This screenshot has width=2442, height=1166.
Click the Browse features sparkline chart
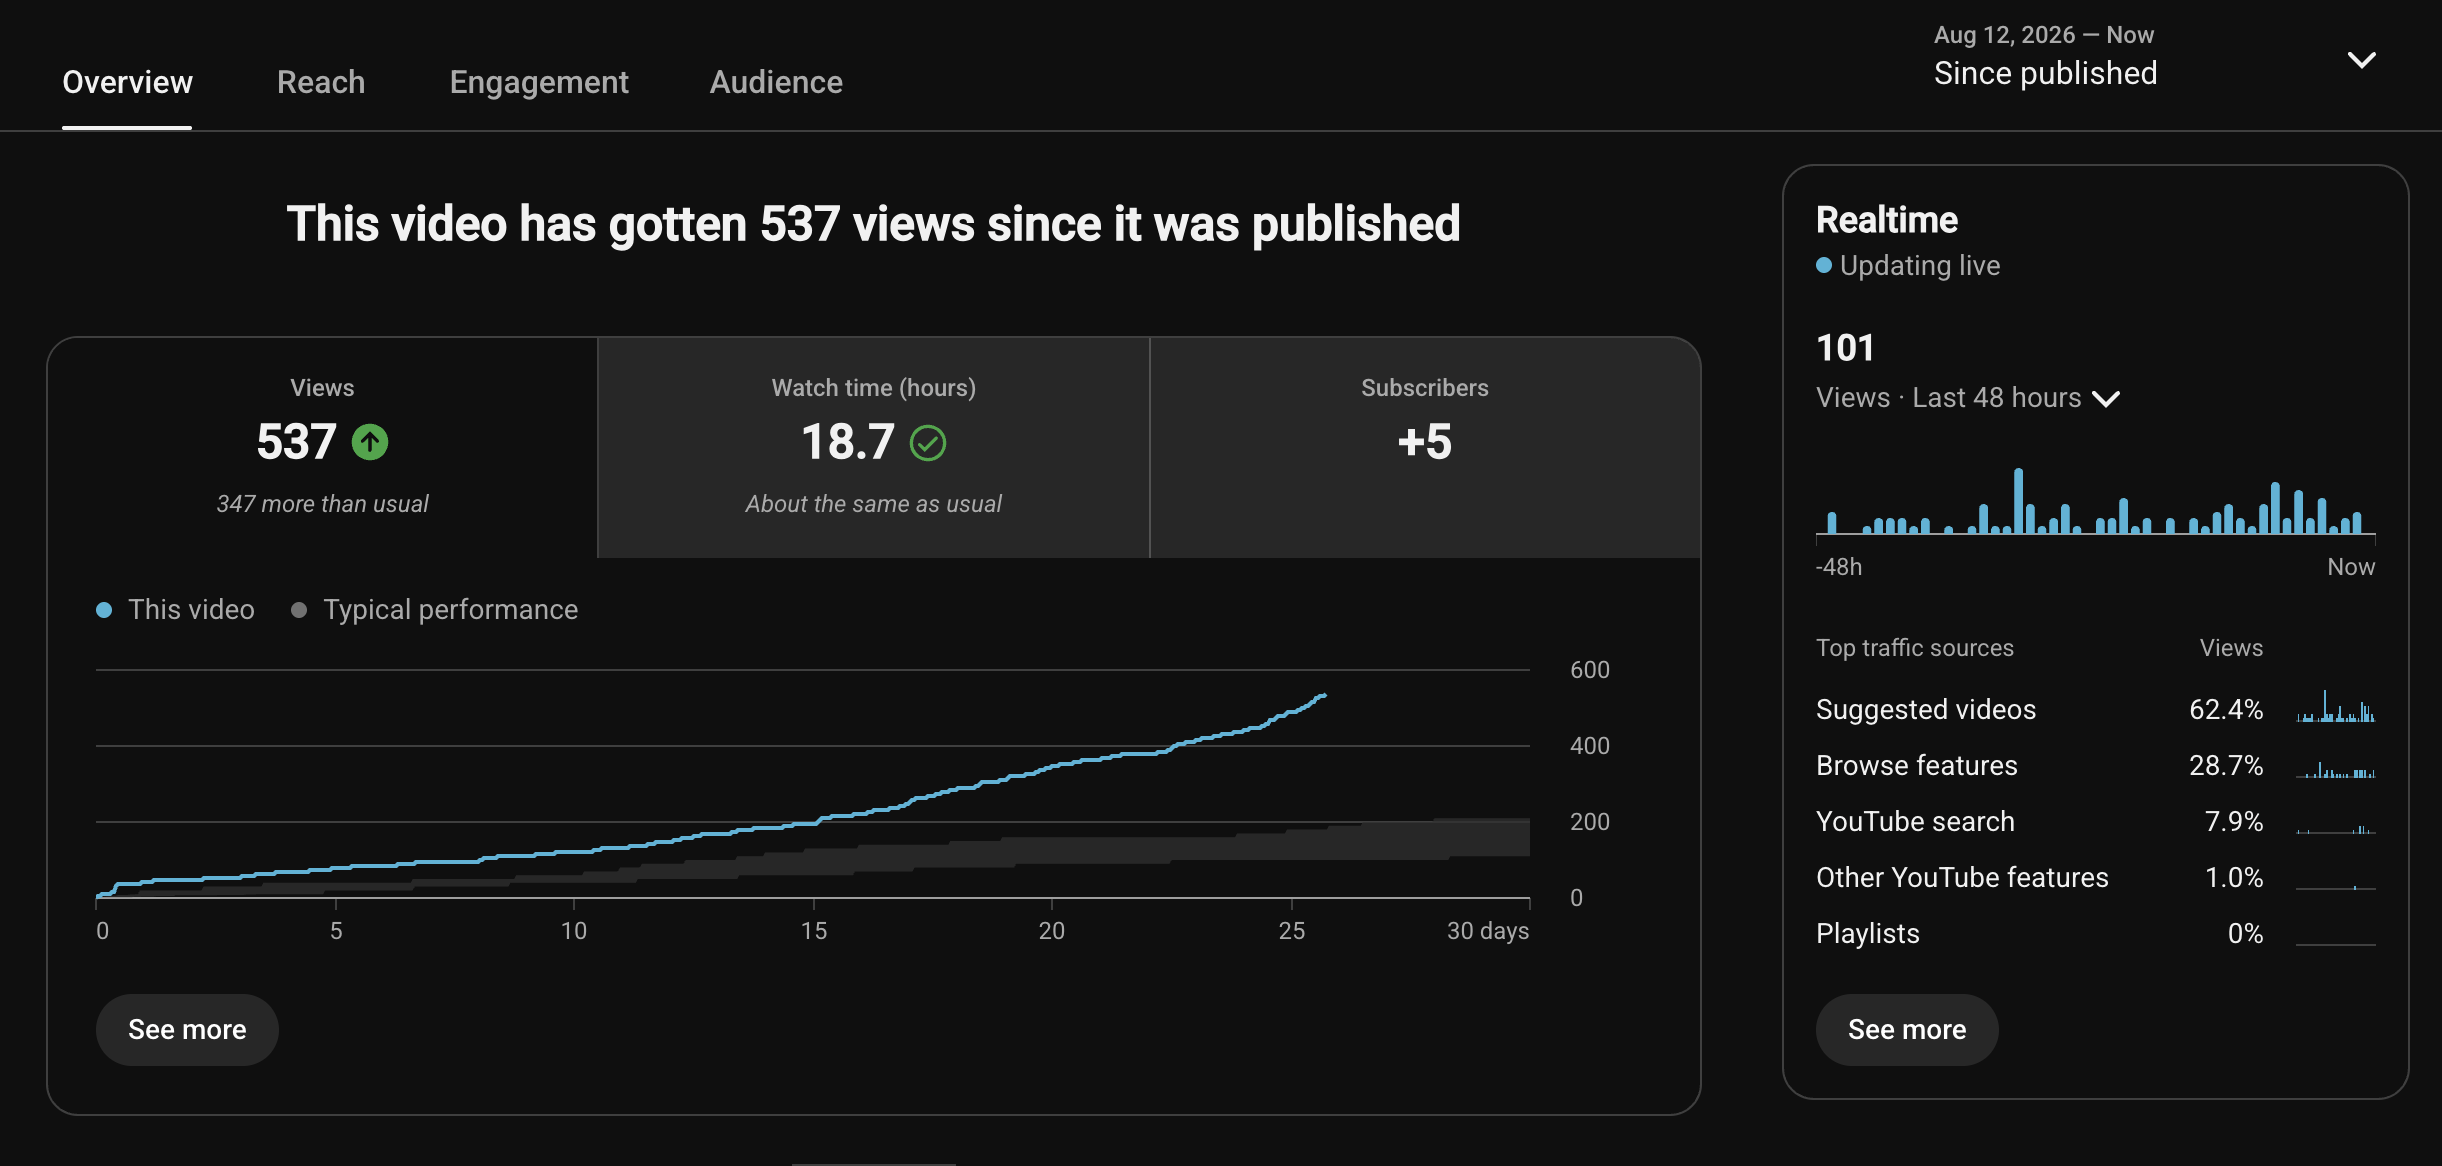(x=2335, y=769)
